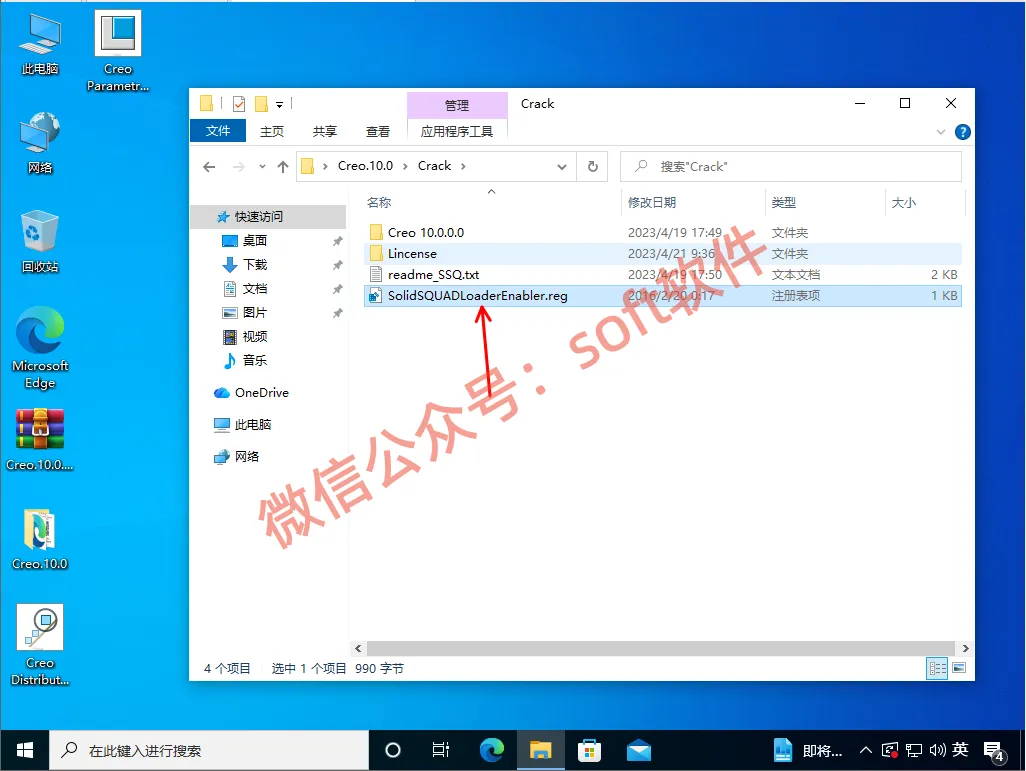Open Creo.10.0 folder on desktop
The height and width of the screenshot is (771, 1026).
(40, 539)
